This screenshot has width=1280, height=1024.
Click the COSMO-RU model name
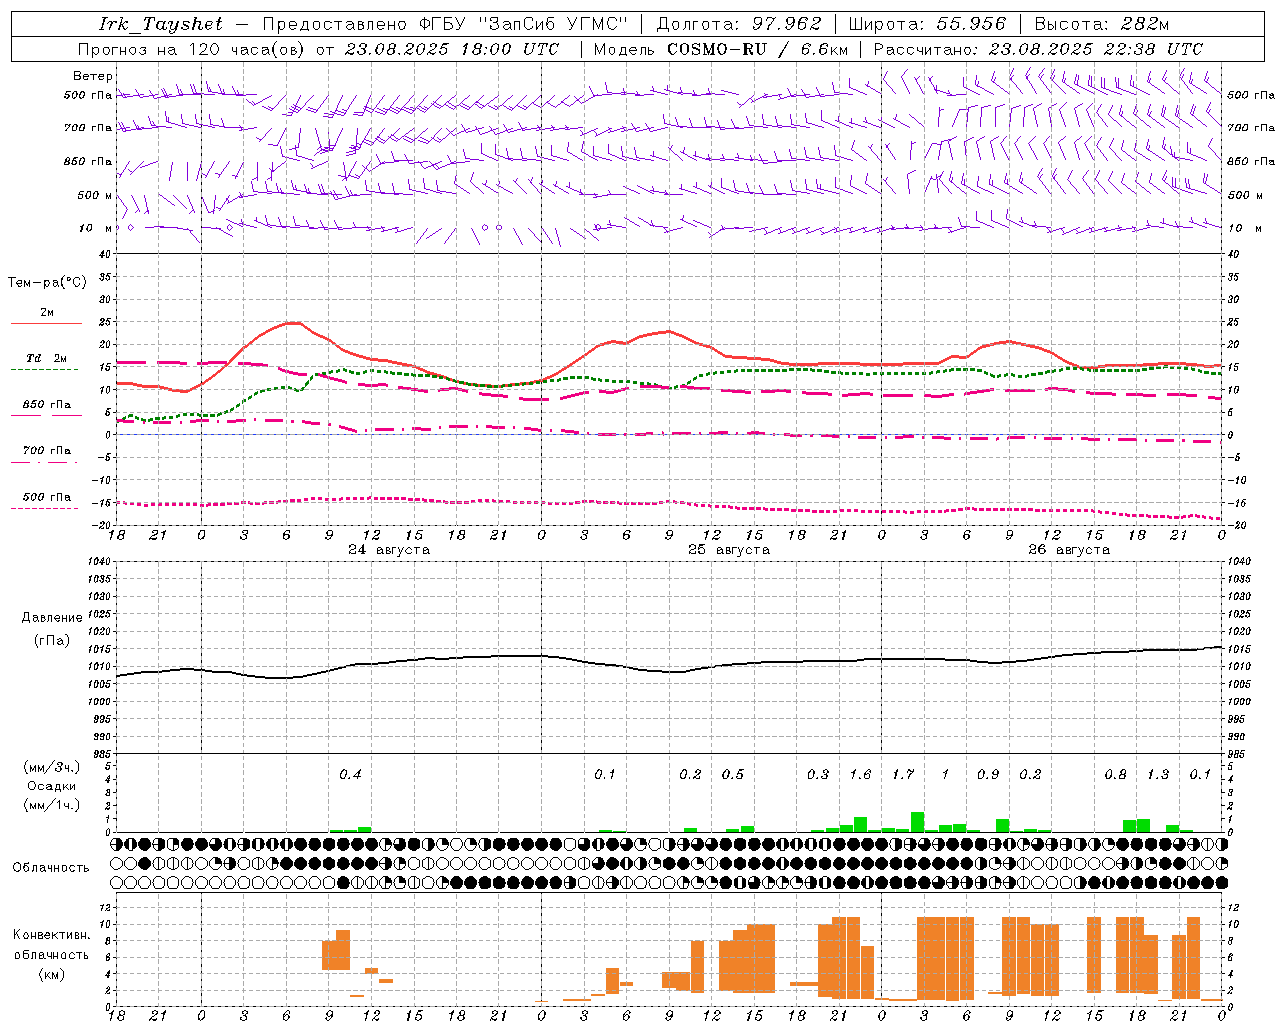716,49
